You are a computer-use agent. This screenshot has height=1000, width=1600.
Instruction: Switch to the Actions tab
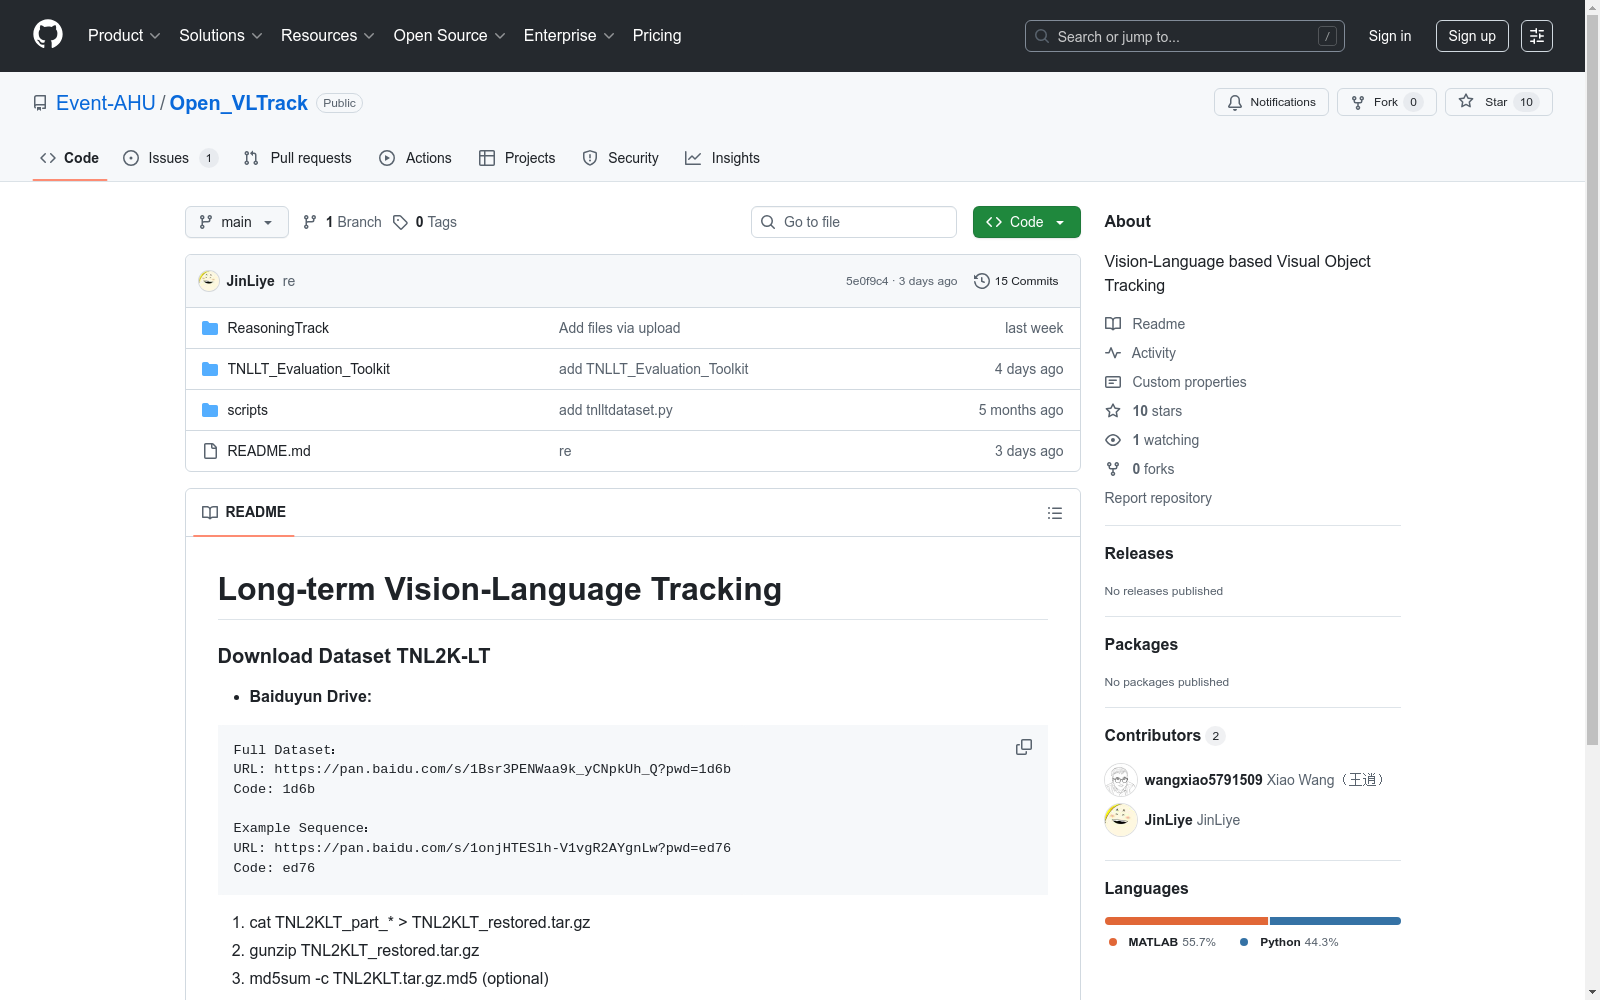click(x=415, y=158)
